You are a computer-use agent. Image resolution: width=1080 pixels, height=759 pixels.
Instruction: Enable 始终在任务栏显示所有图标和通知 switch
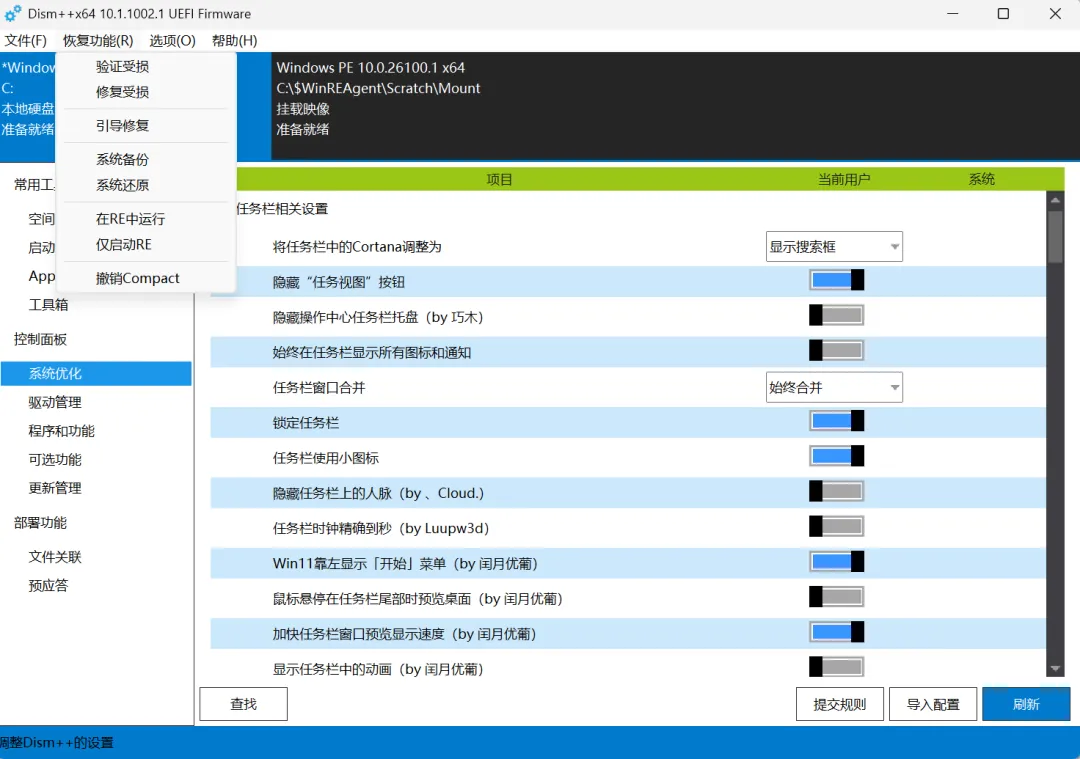836,351
